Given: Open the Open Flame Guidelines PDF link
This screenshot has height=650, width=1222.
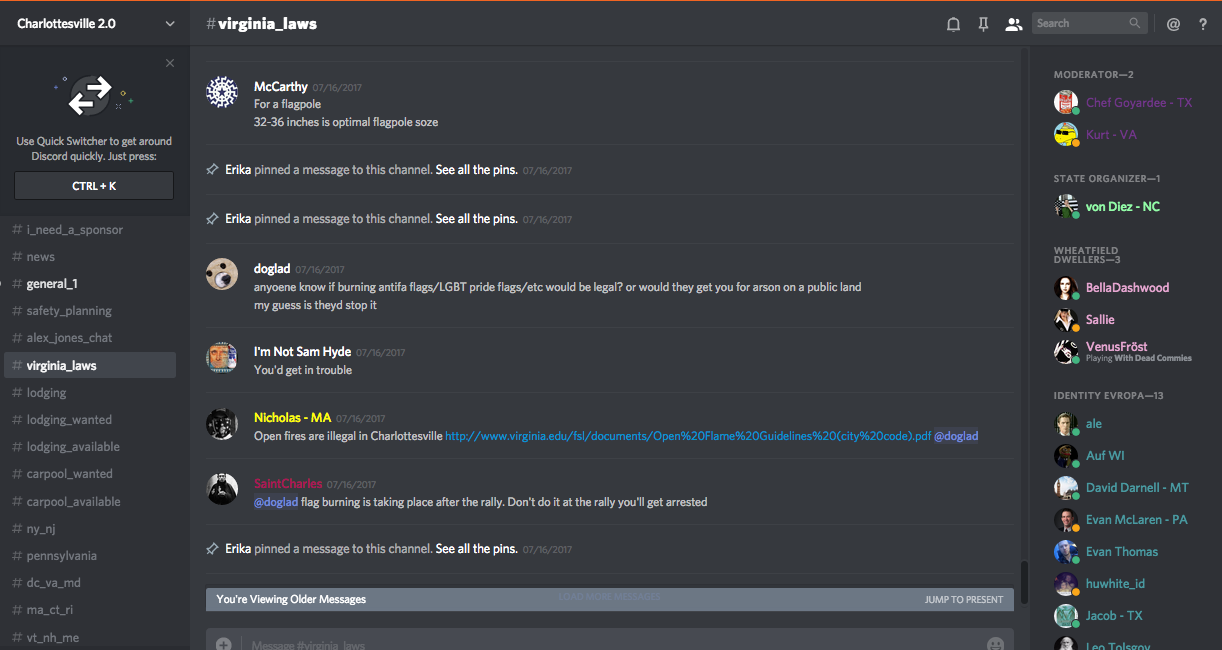Looking at the screenshot, I should 687,436.
